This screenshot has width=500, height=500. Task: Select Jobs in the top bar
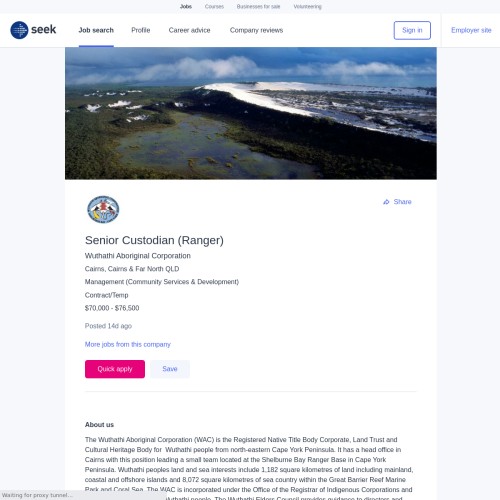tap(186, 6)
